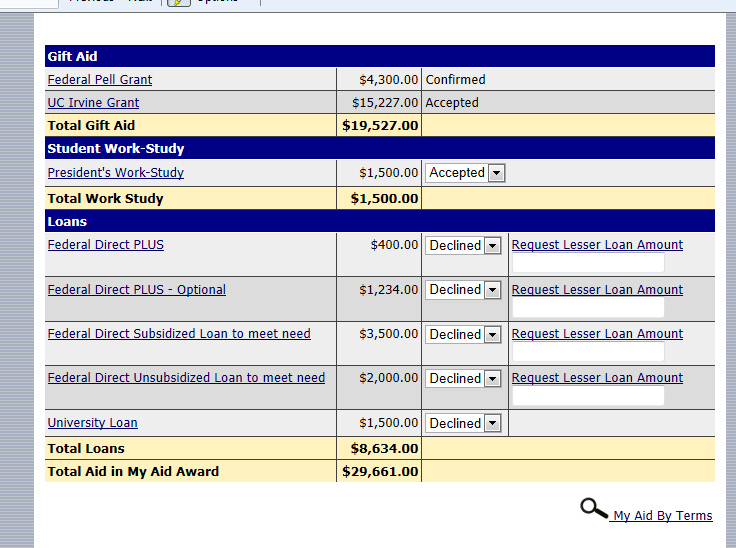This screenshot has height=548, width=736.
Task: Focus lesser amount field for Subsidized Loan
Action: click(588, 351)
